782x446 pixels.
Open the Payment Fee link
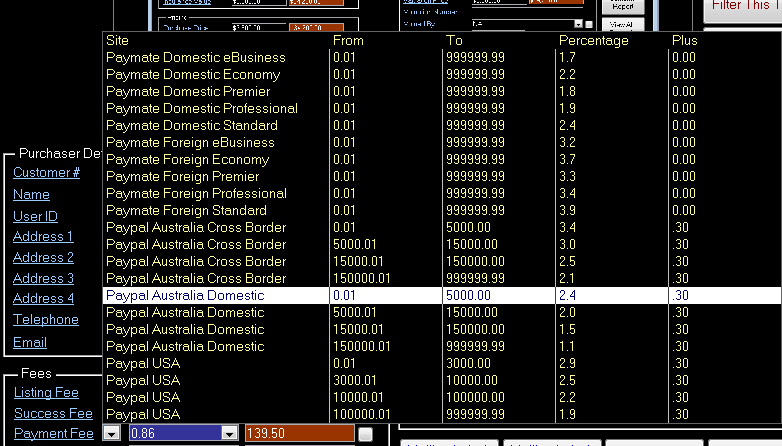(54, 434)
